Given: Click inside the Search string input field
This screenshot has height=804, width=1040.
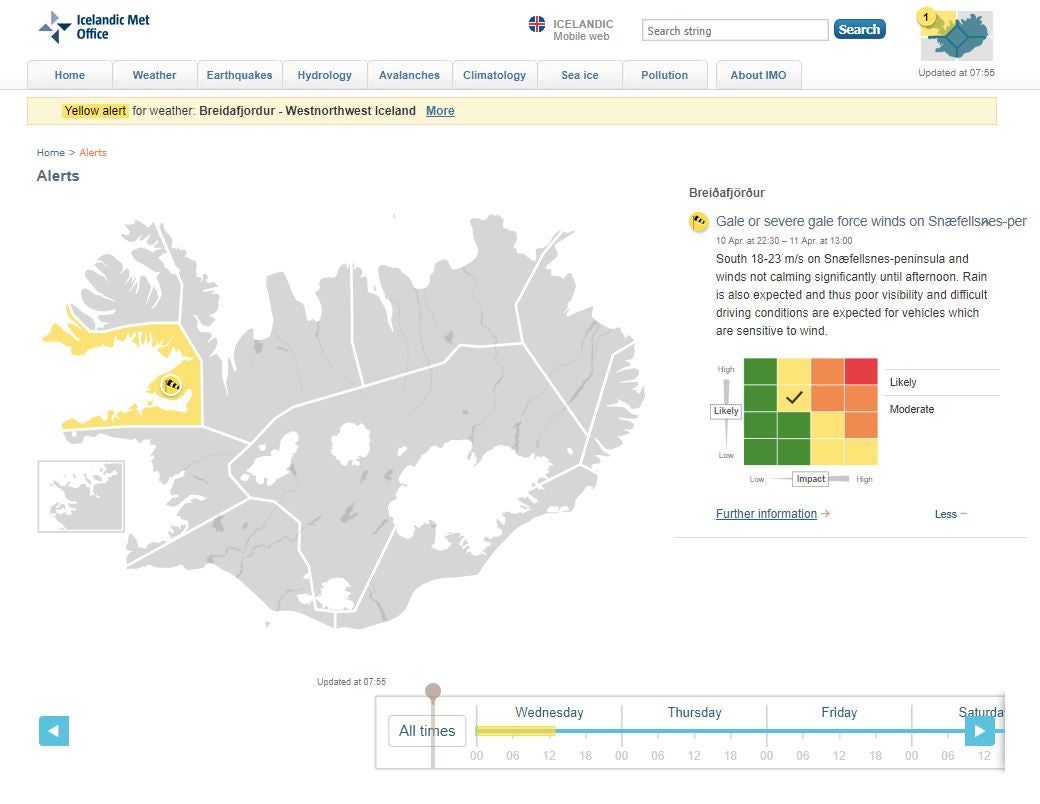Looking at the screenshot, I should pos(735,30).
